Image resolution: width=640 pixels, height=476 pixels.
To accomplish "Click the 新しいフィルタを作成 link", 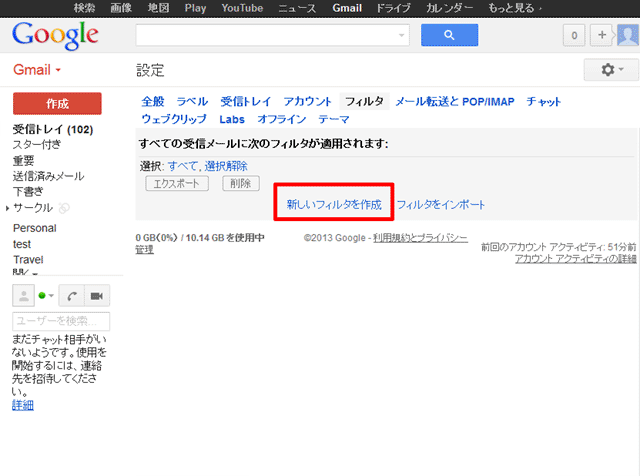I will 334,204.
